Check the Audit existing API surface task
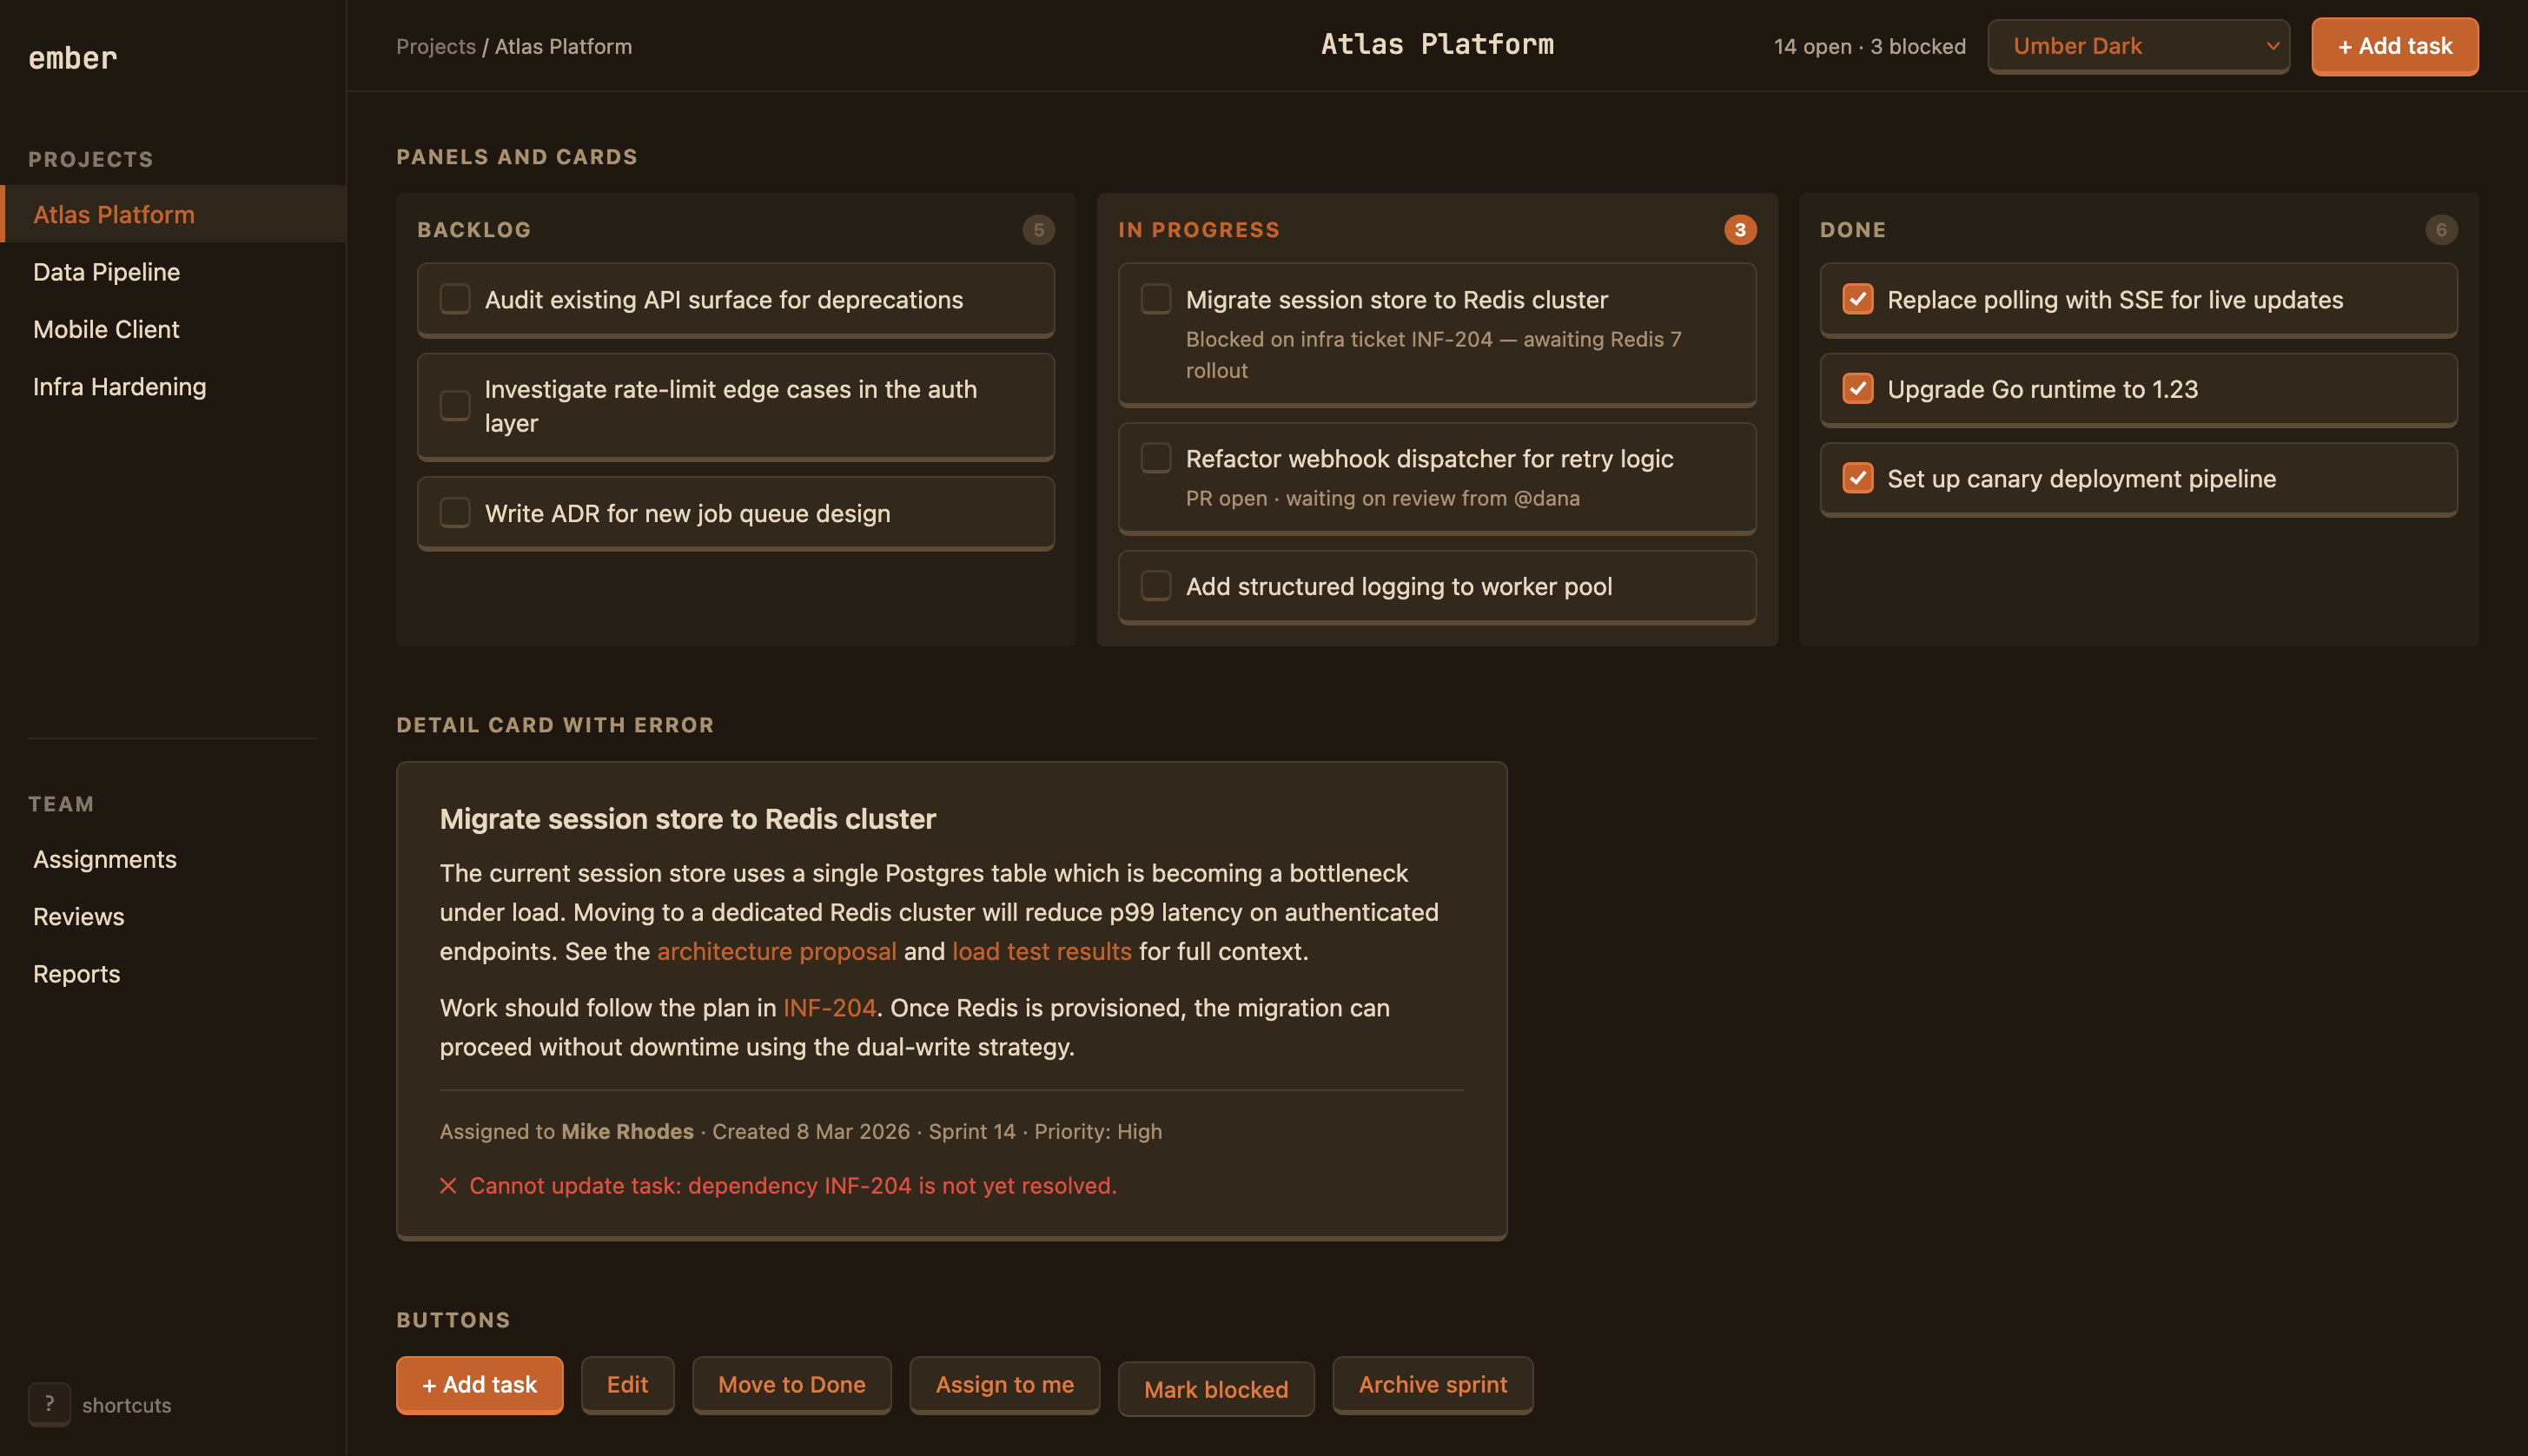The width and height of the screenshot is (2528, 1456). point(455,299)
